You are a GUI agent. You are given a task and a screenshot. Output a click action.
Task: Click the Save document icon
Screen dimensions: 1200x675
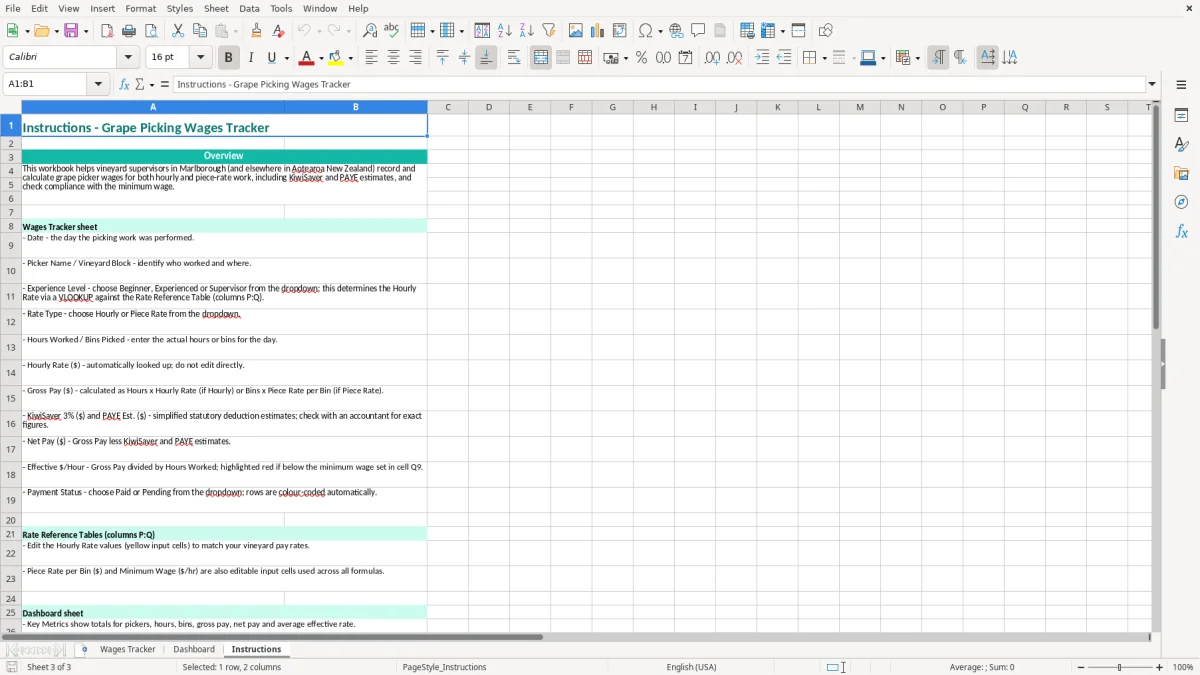pos(71,30)
